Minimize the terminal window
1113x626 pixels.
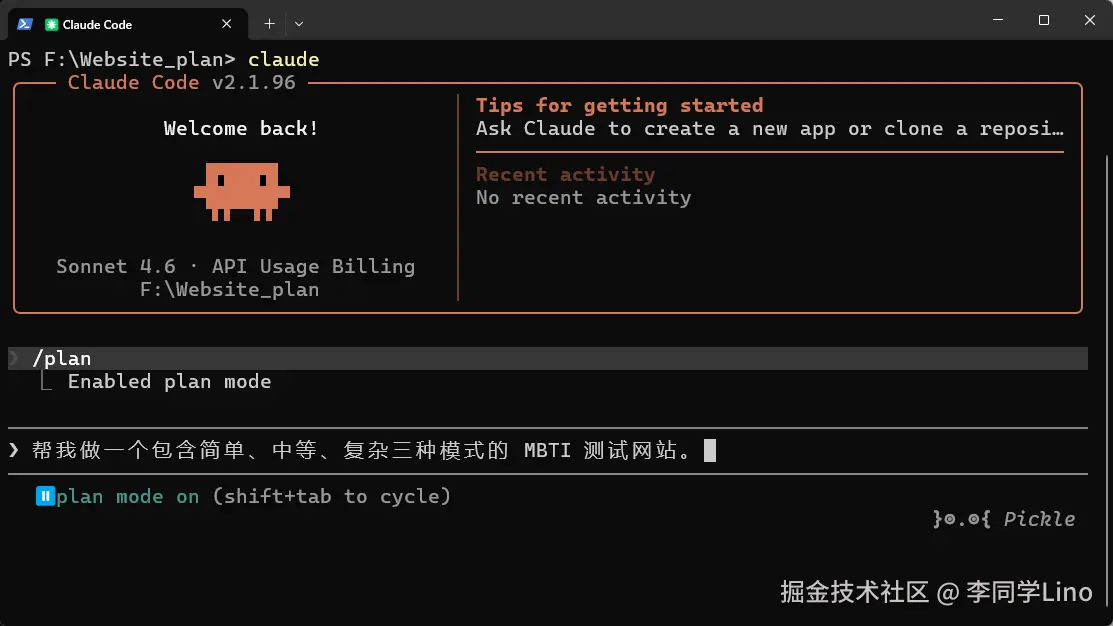click(x=997, y=20)
